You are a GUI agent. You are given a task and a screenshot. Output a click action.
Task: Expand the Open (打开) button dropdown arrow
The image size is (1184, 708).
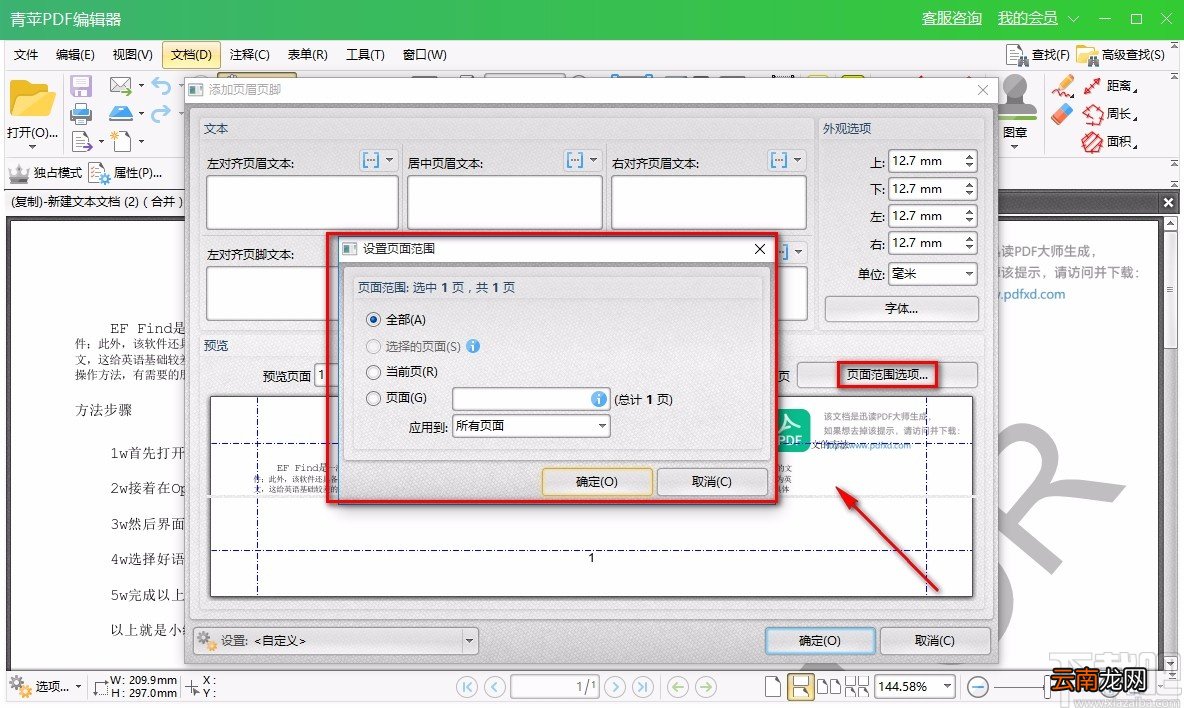coord(32,146)
